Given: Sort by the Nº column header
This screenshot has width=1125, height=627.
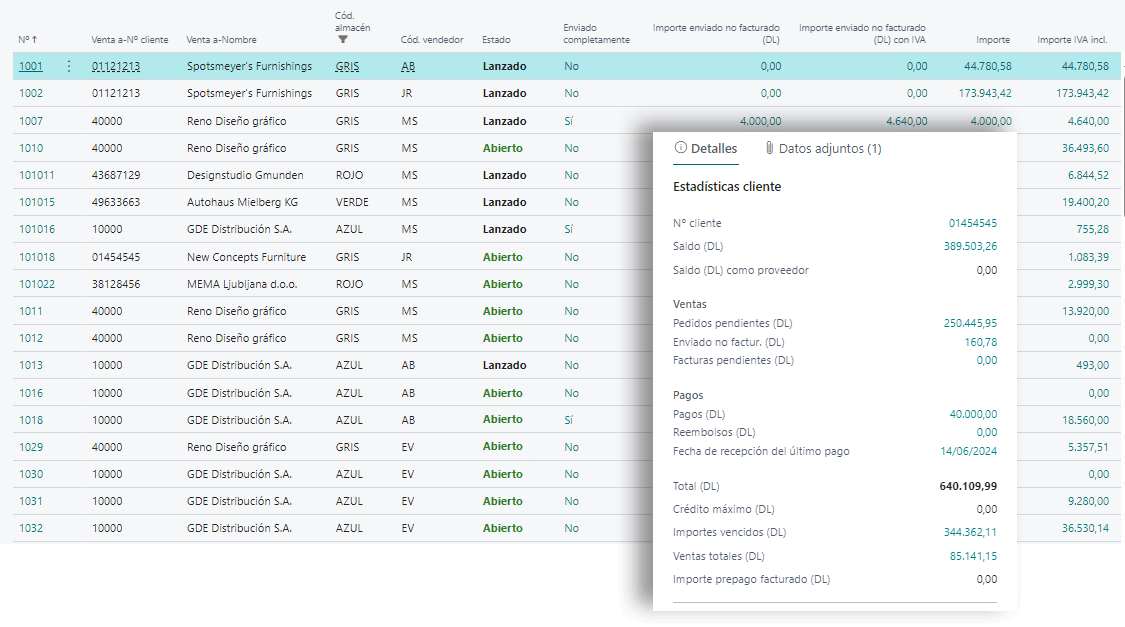Looking at the screenshot, I should [x=28, y=40].
